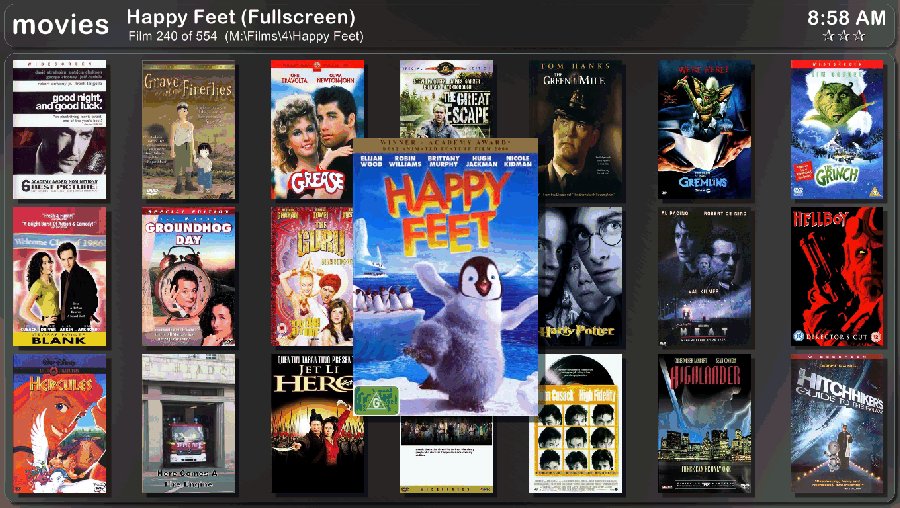Select Grave of the Fireflies cover
The width and height of the screenshot is (900, 508).
[189, 130]
